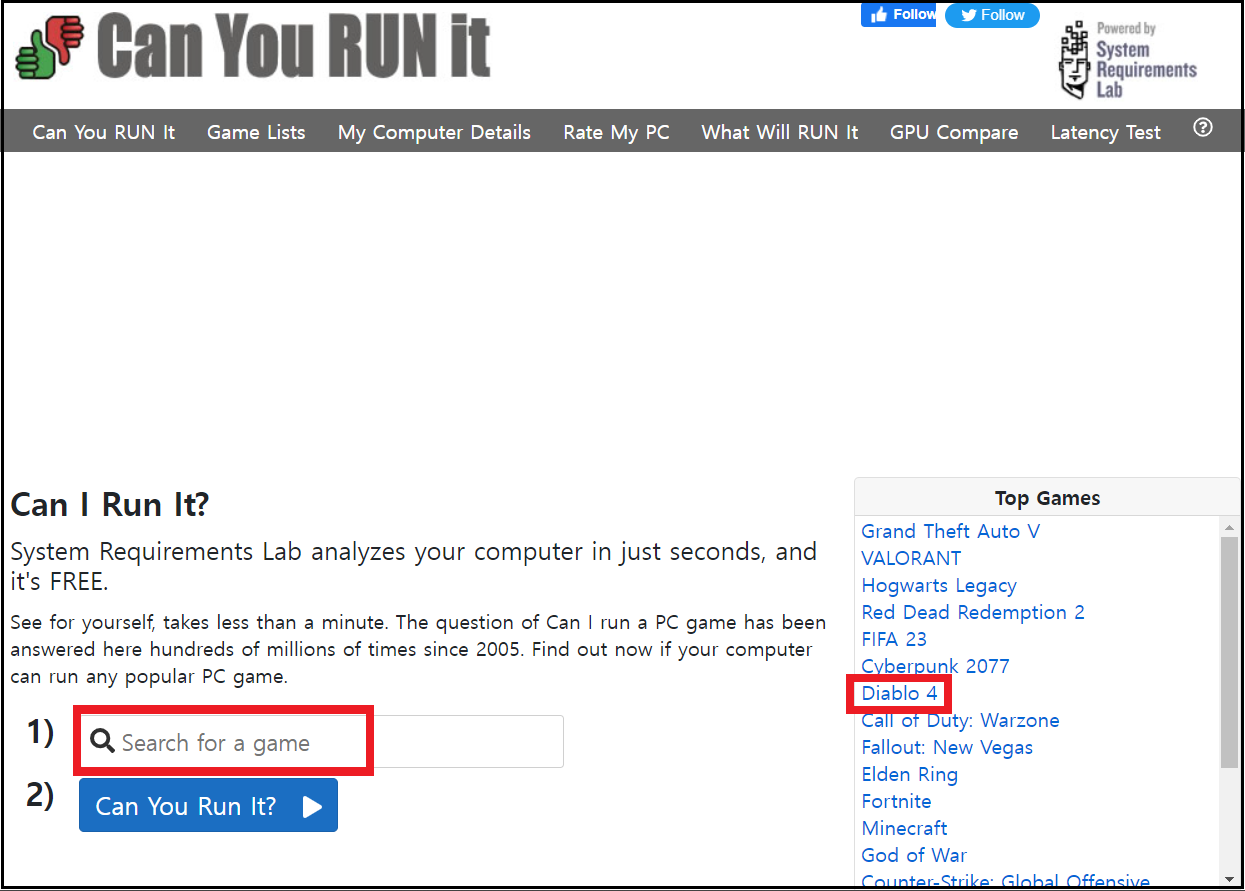This screenshot has width=1245, height=891.
Task: Click the Top Games scroll-down arrow
Action: click(1230, 880)
